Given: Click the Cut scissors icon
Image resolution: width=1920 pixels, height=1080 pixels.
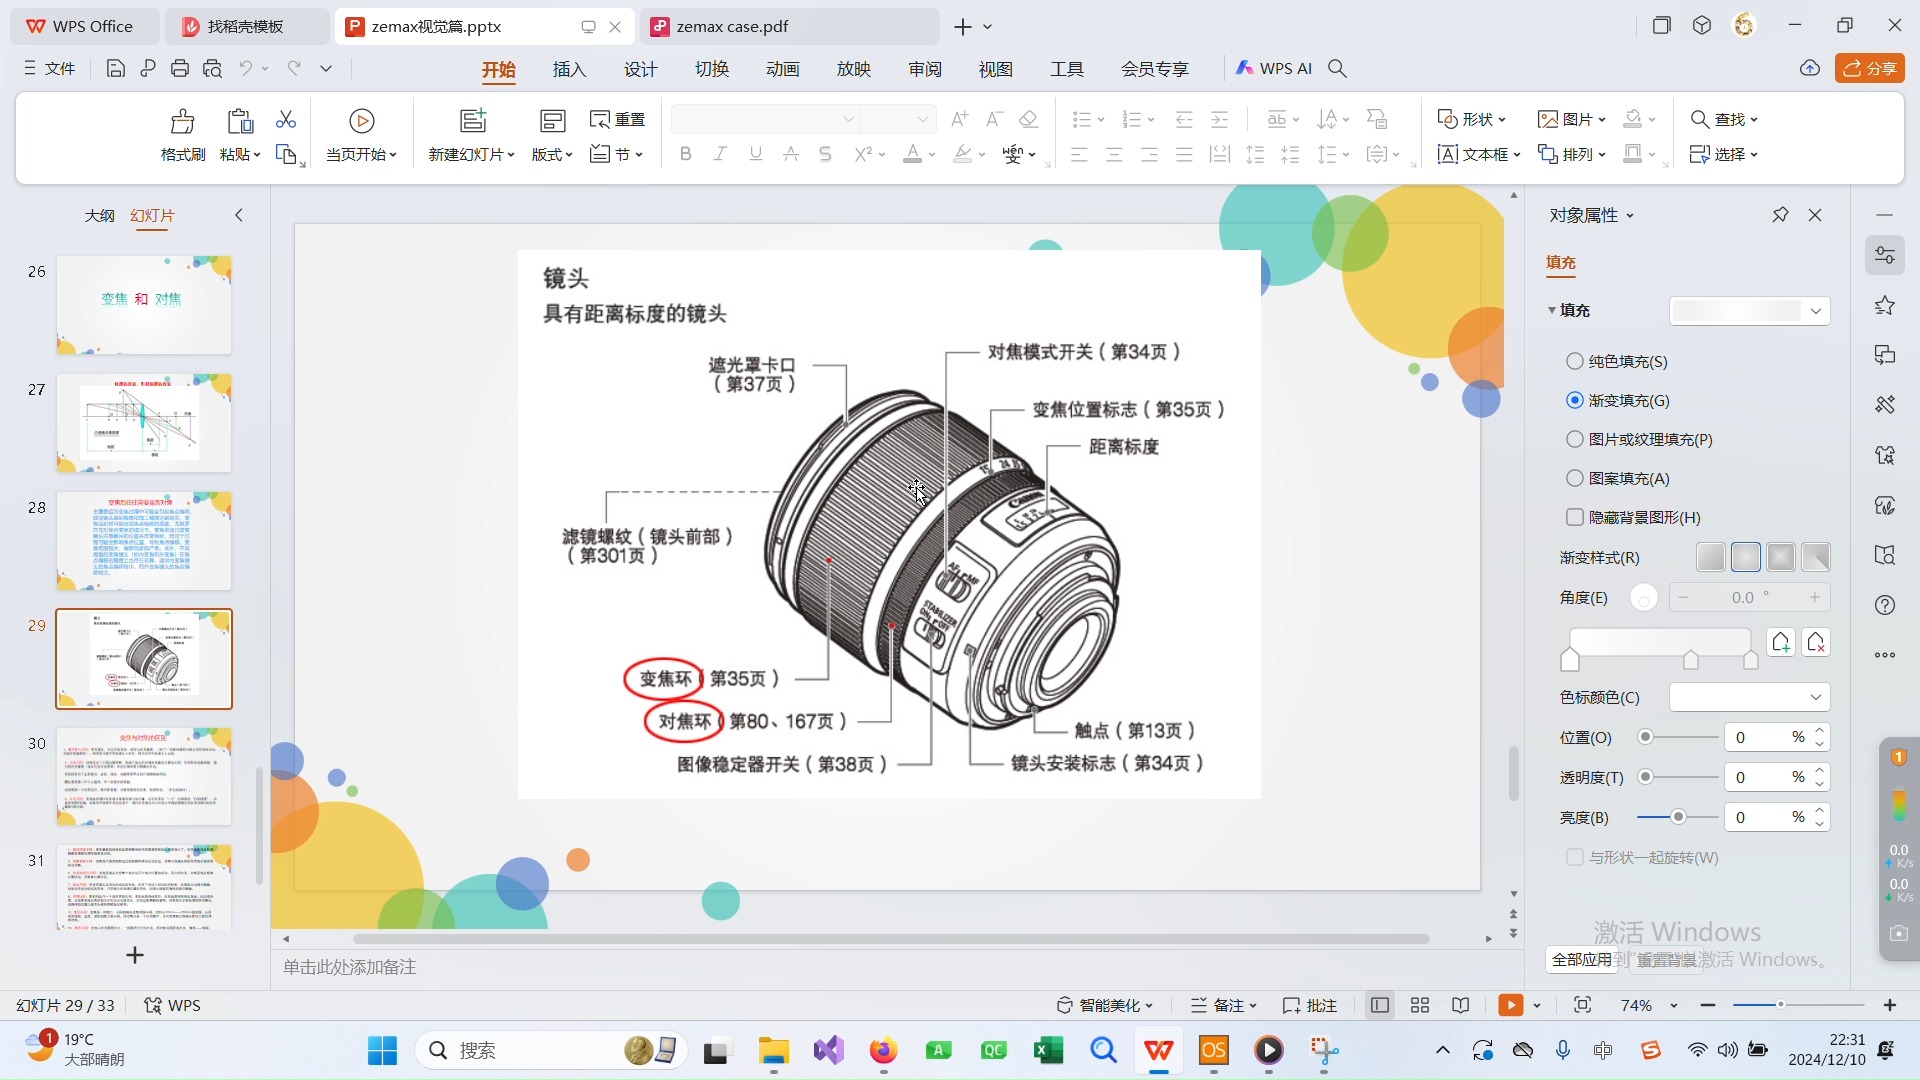Looking at the screenshot, I should (x=286, y=120).
